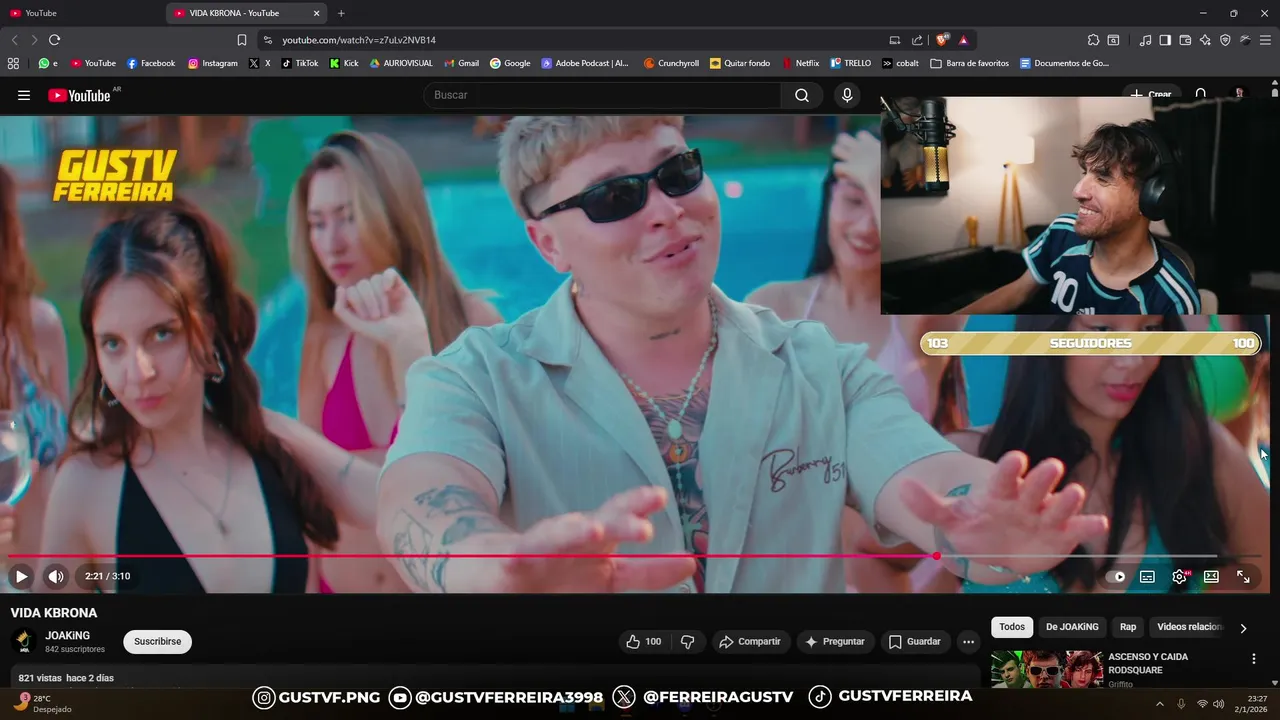Click the search magnifier button

pyautogui.click(x=802, y=95)
